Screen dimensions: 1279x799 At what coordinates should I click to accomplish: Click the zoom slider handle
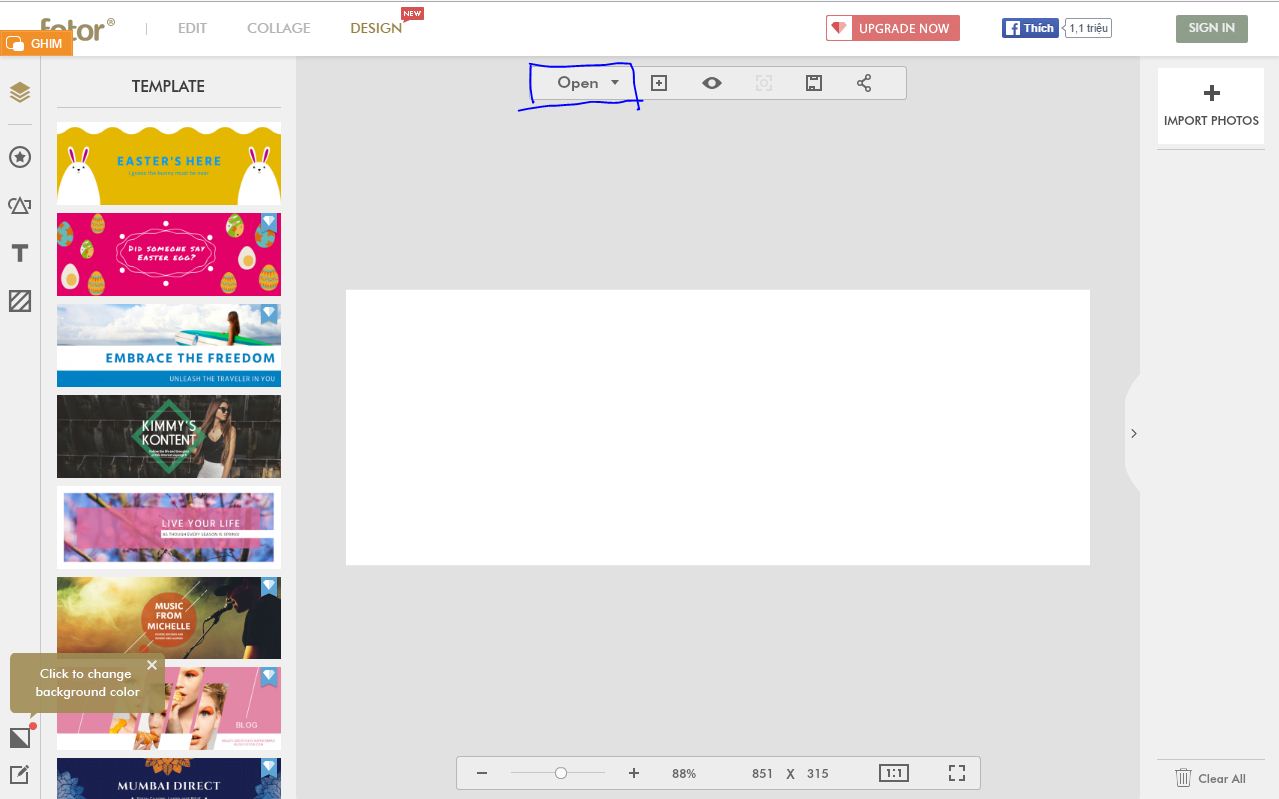(x=561, y=773)
